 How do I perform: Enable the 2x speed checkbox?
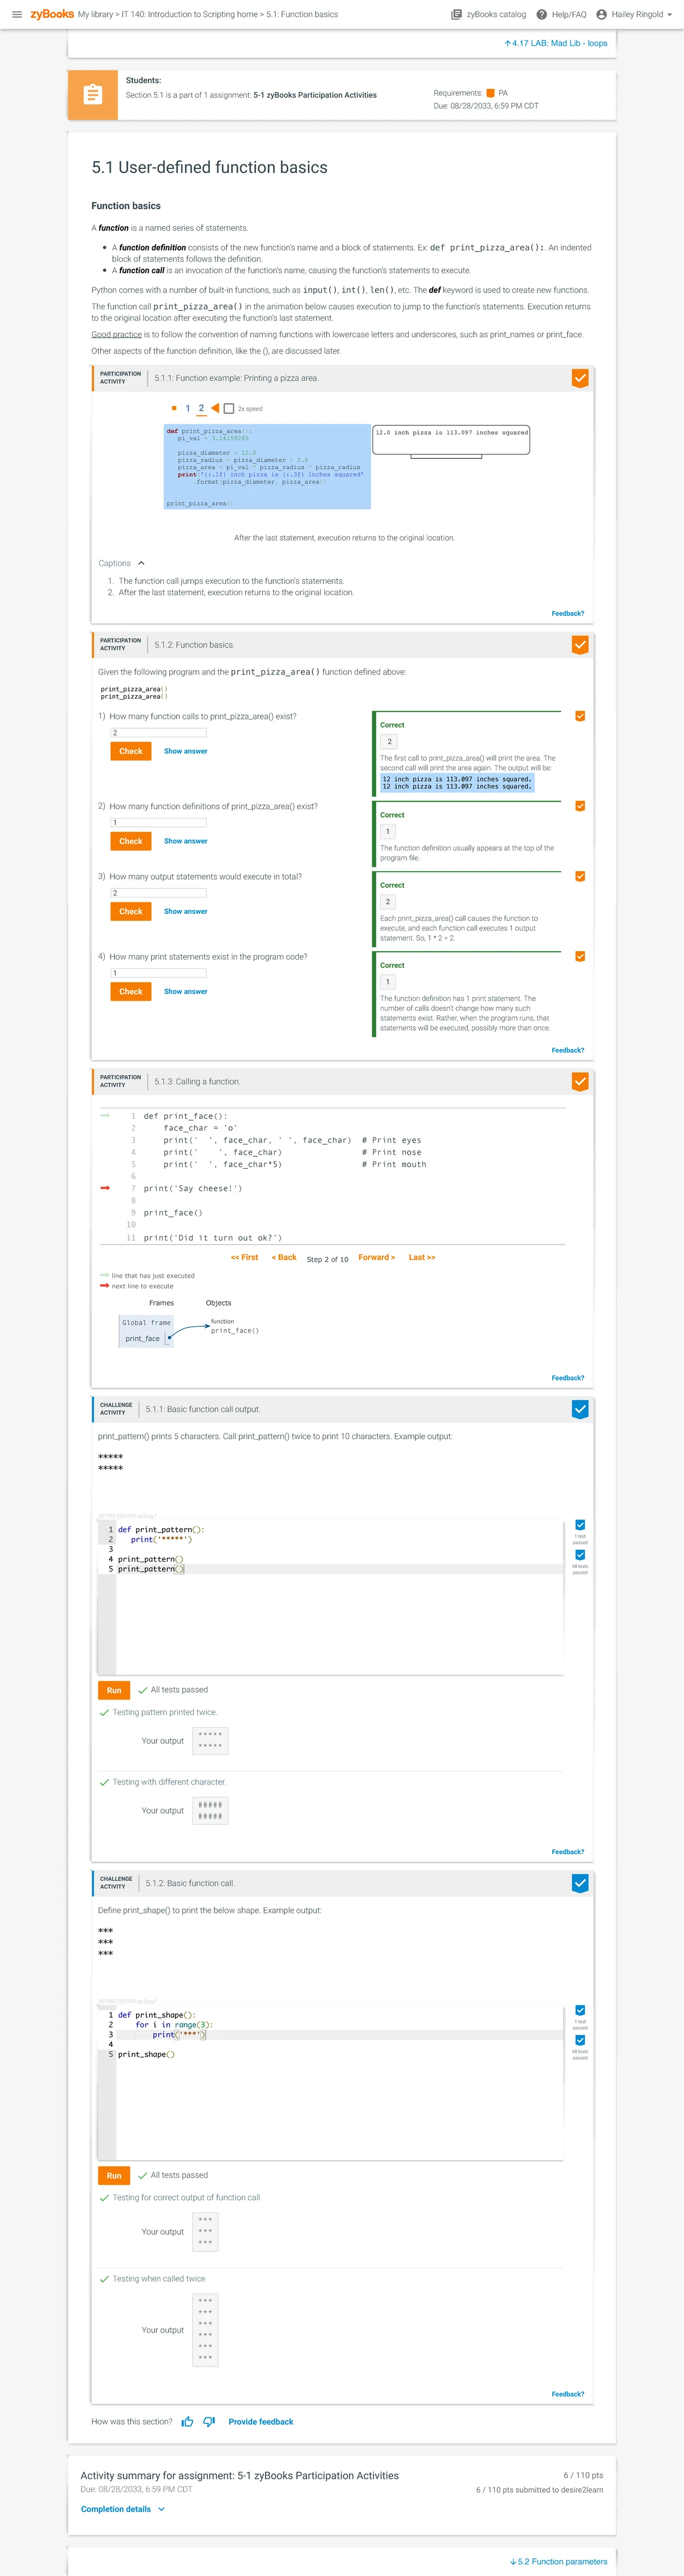(229, 409)
